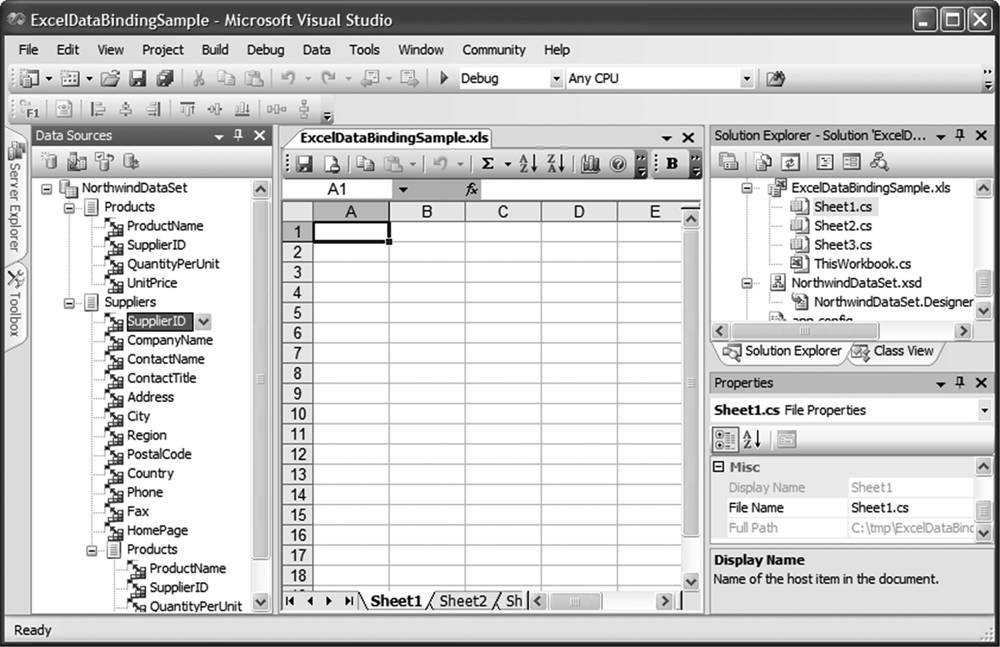The height and width of the screenshot is (647, 1000).
Task: Click the Categorized view icon in Properties
Action: coord(725,439)
